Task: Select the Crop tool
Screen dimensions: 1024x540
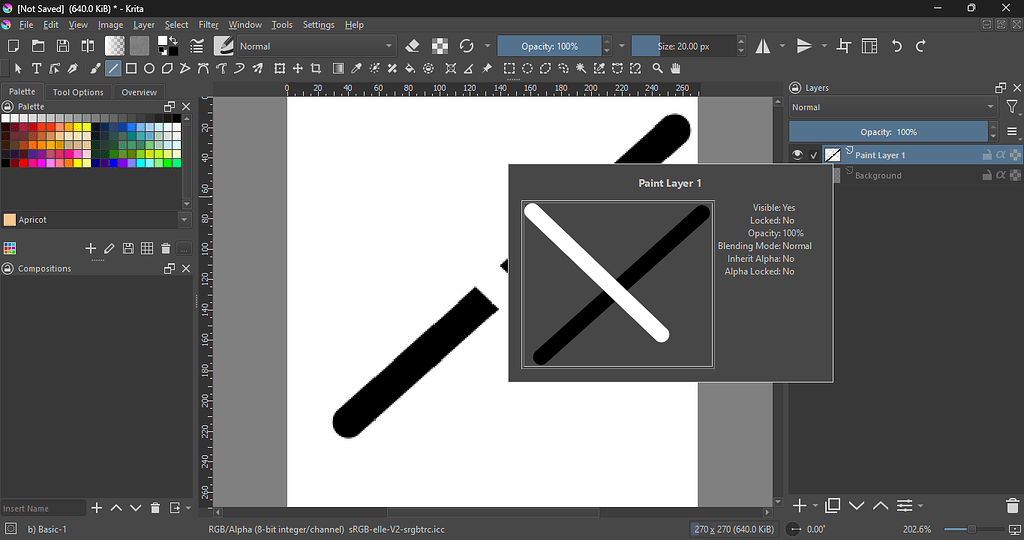Action: click(x=316, y=68)
